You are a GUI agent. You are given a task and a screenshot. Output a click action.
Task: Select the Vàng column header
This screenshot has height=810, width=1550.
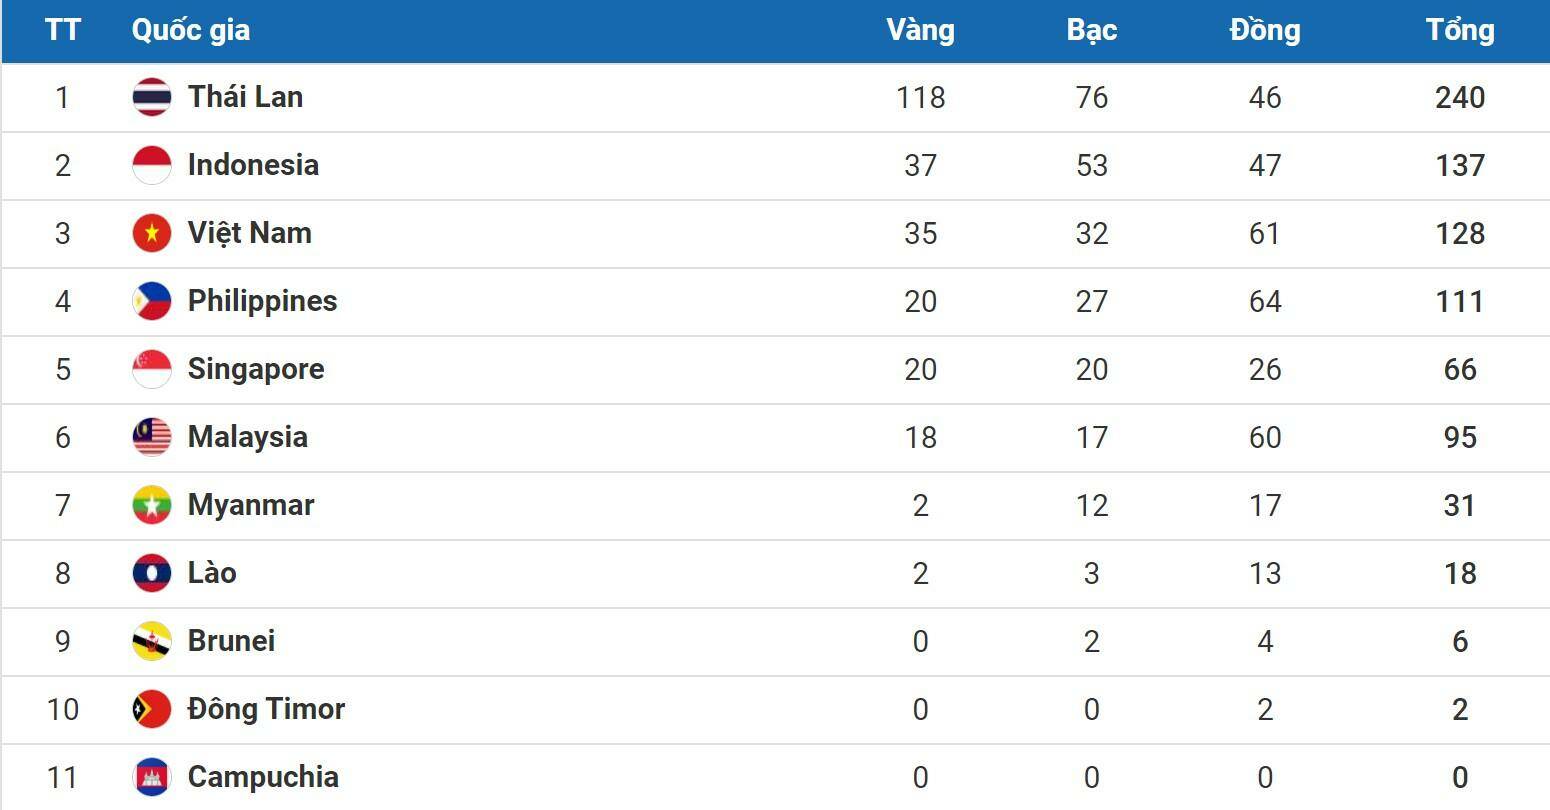point(920,30)
